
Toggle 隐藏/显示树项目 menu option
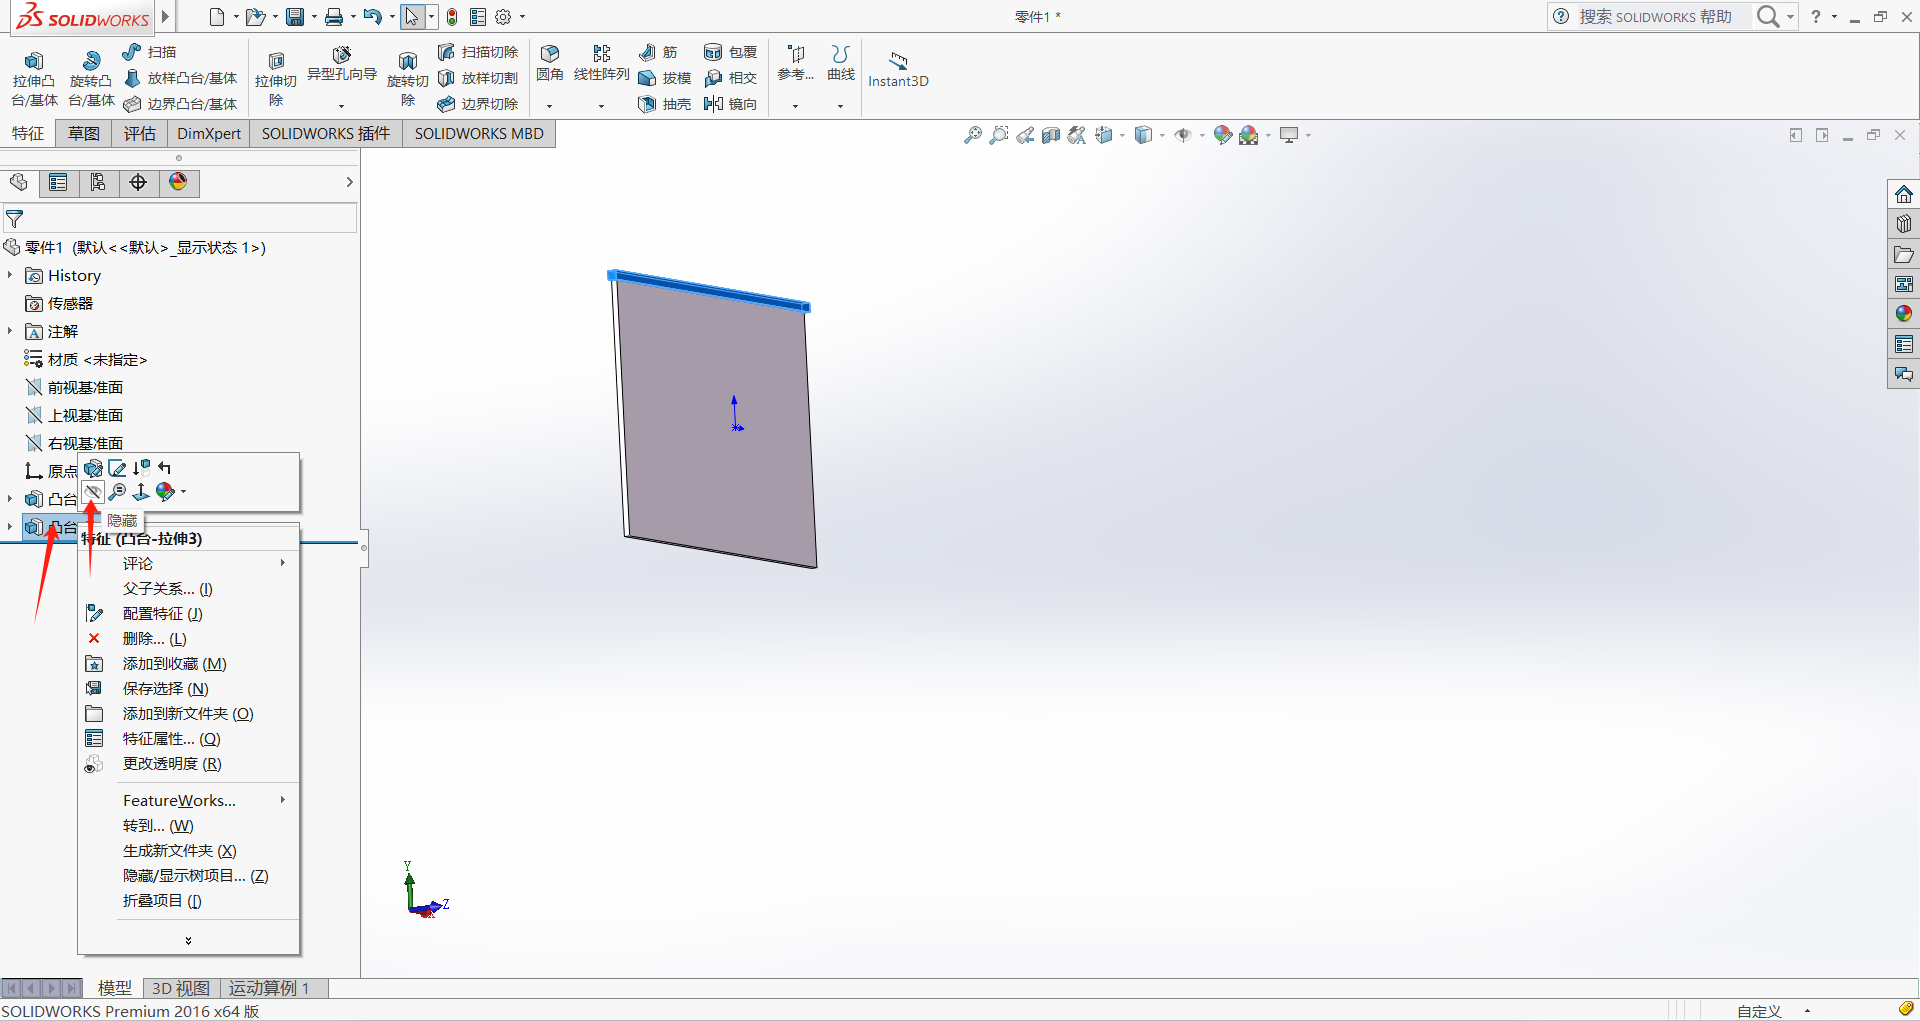pos(195,876)
